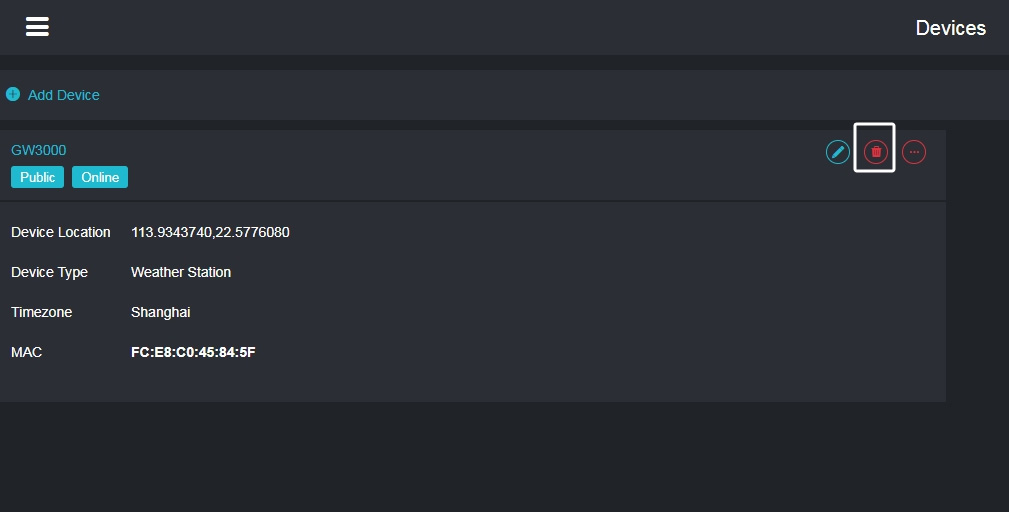Viewport: 1009px width, 512px height.
Task: Select the Devices page title
Action: pyautogui.click(x=950, y=28)
